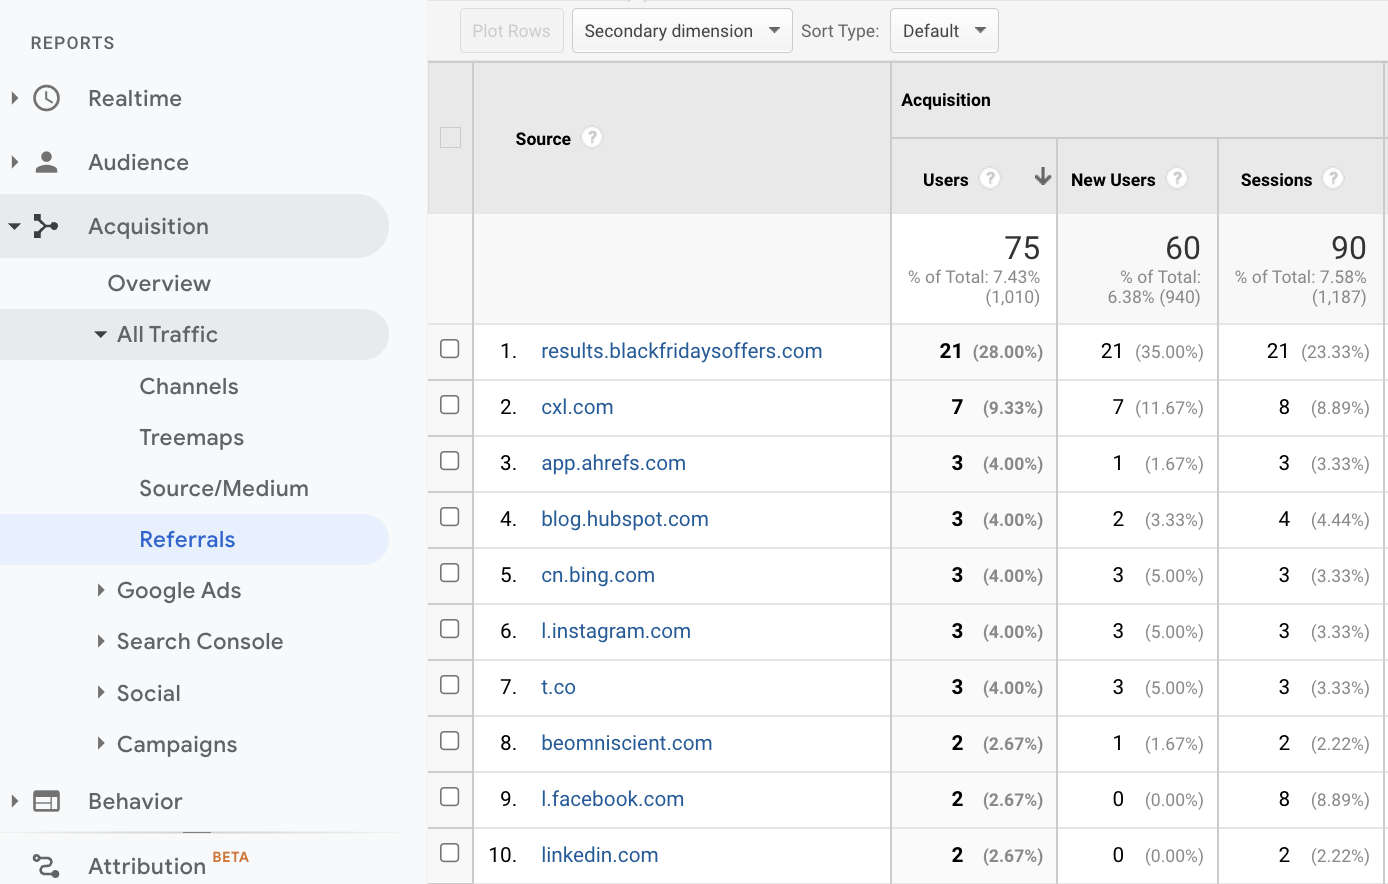The height and width of the screenshot is (884, 1388).
Task: Check the box for results.blackfridaysoffers.com row
Action: (450, 349)
